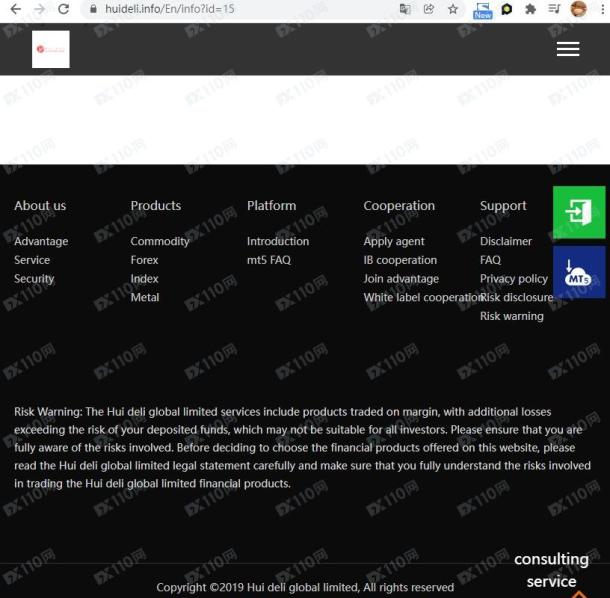The width and height of the screenshot is (610, 598).
Task: Open the IB cooperation link
Action: (400, 260)
